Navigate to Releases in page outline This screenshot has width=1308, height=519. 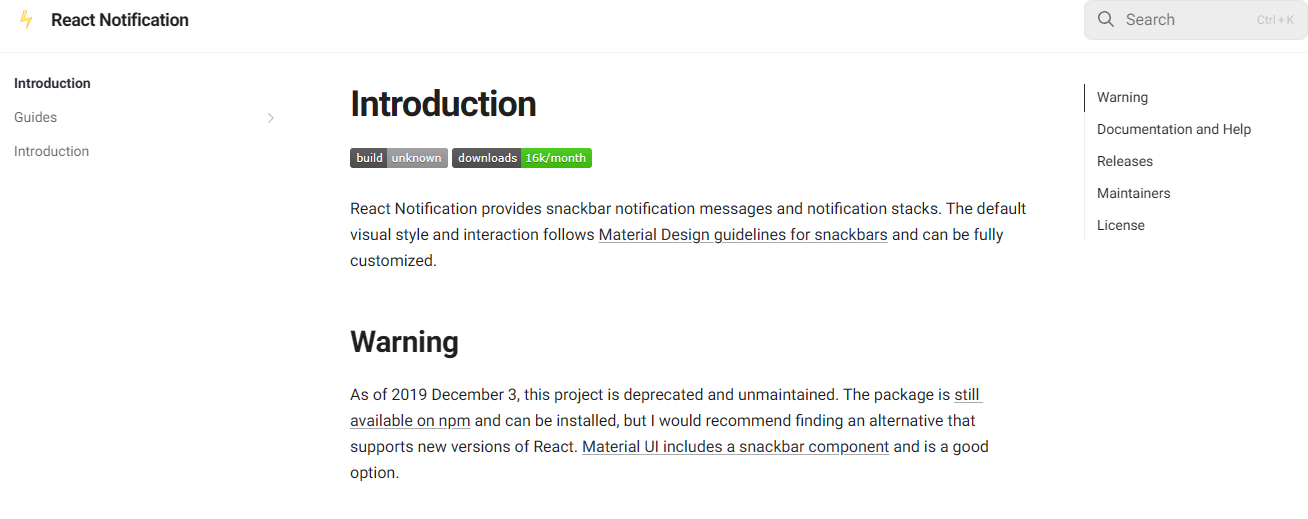[1125, 161]
